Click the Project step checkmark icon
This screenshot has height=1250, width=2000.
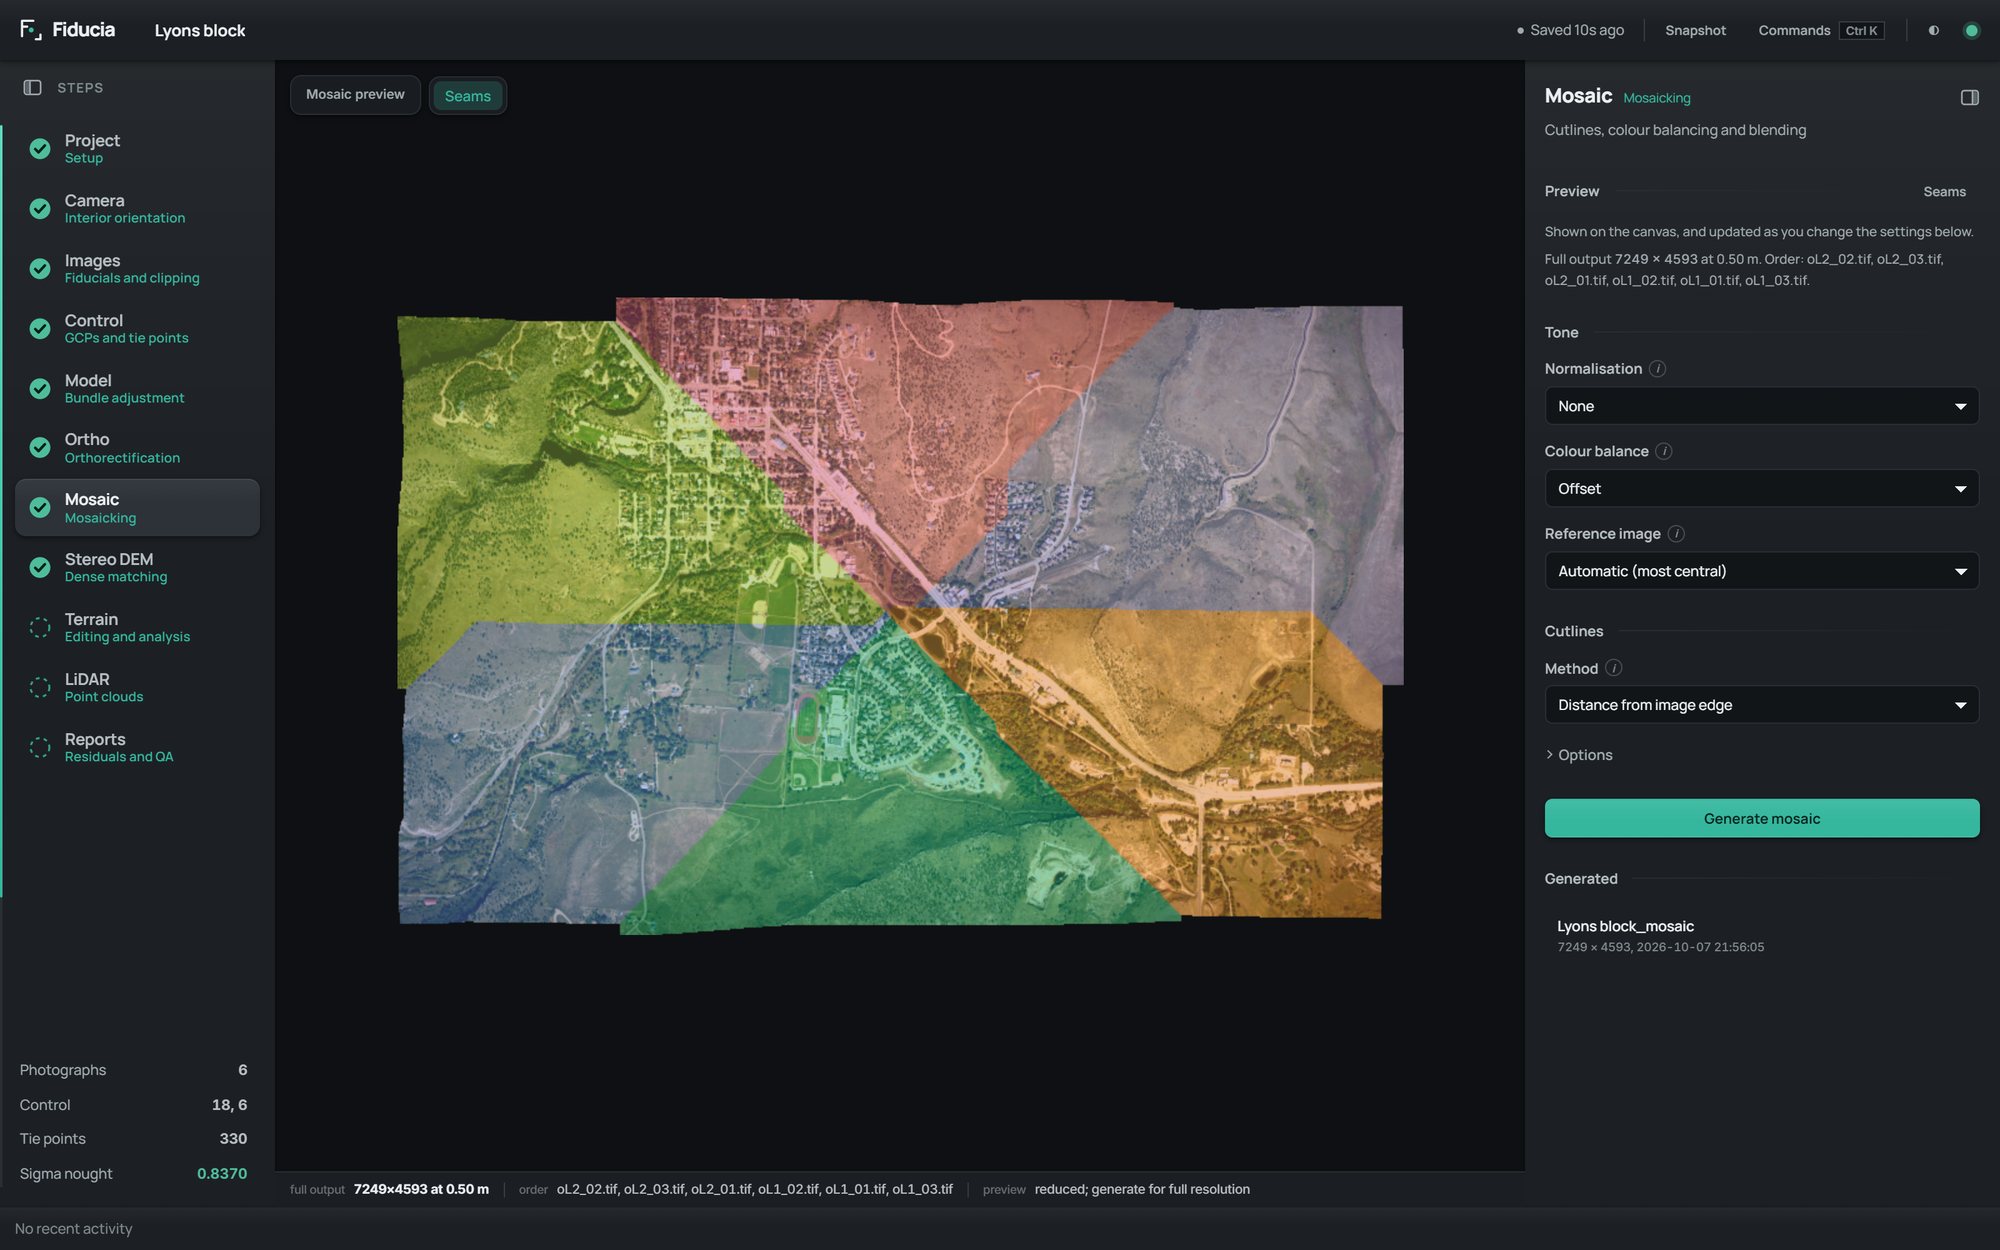tap(40, 149)
